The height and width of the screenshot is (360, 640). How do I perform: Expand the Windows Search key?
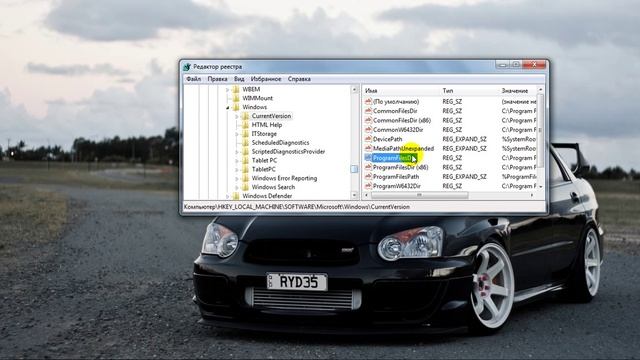237,187
